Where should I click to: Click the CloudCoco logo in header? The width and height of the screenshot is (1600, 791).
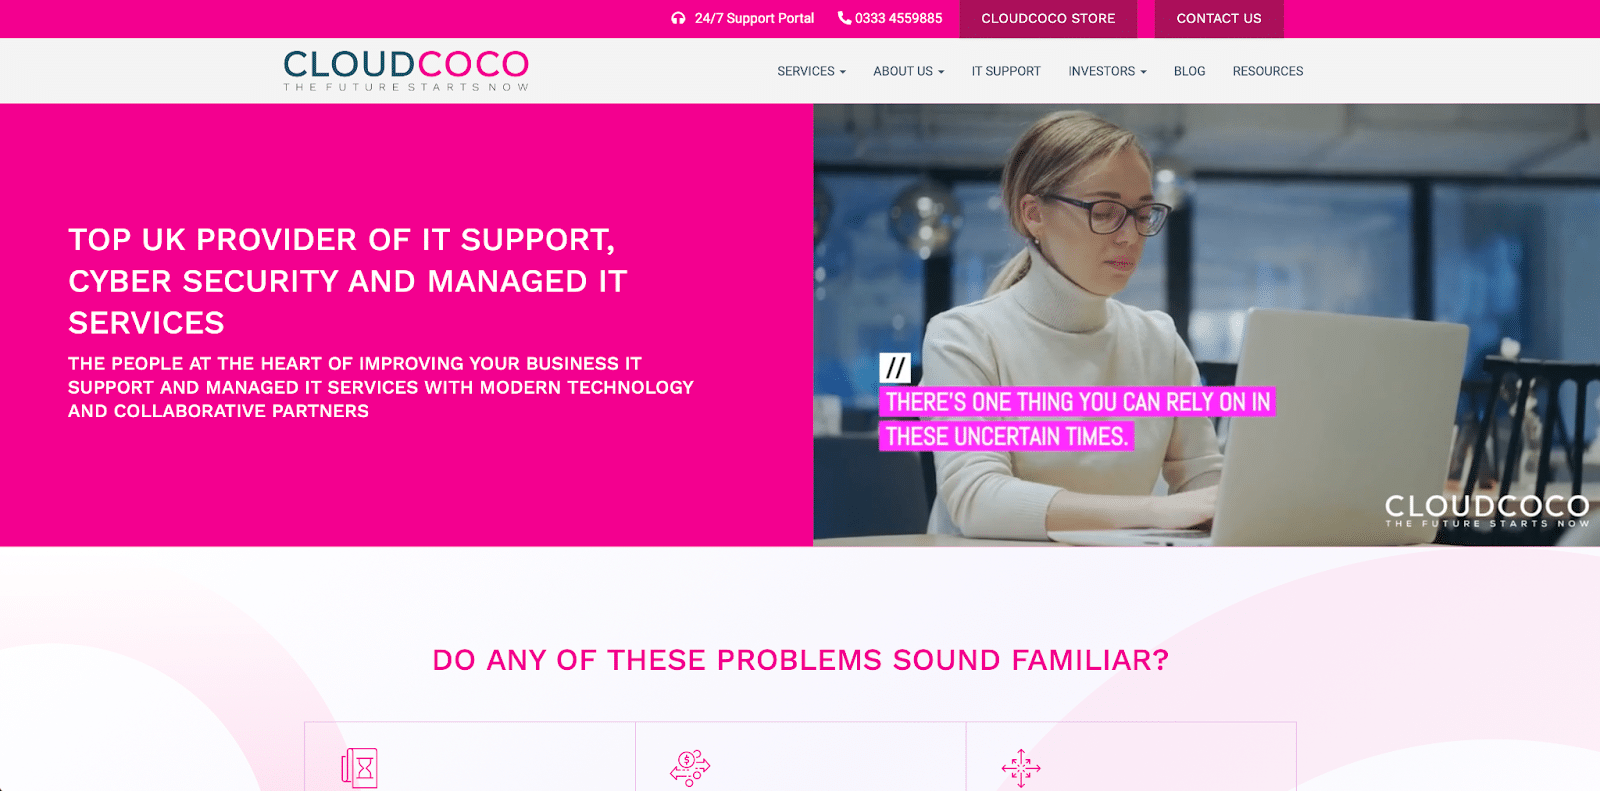[406, 70]
